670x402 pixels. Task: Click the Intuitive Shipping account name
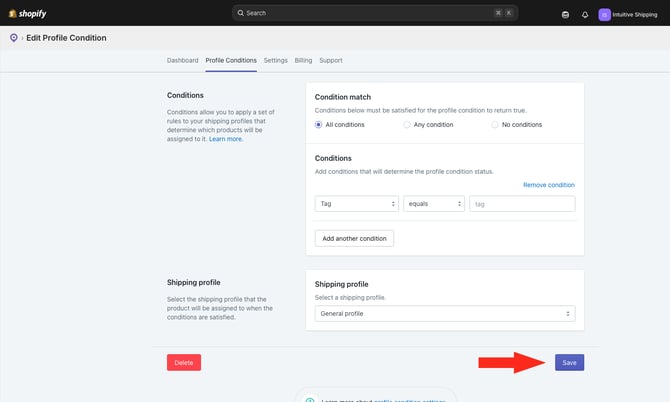635,15
